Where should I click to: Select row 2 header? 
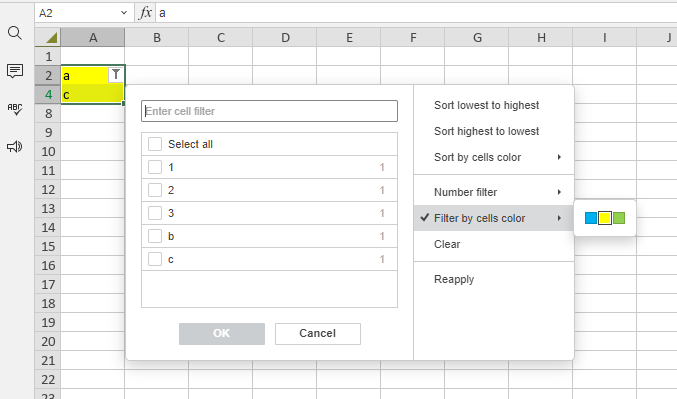[x=48, y=75]
